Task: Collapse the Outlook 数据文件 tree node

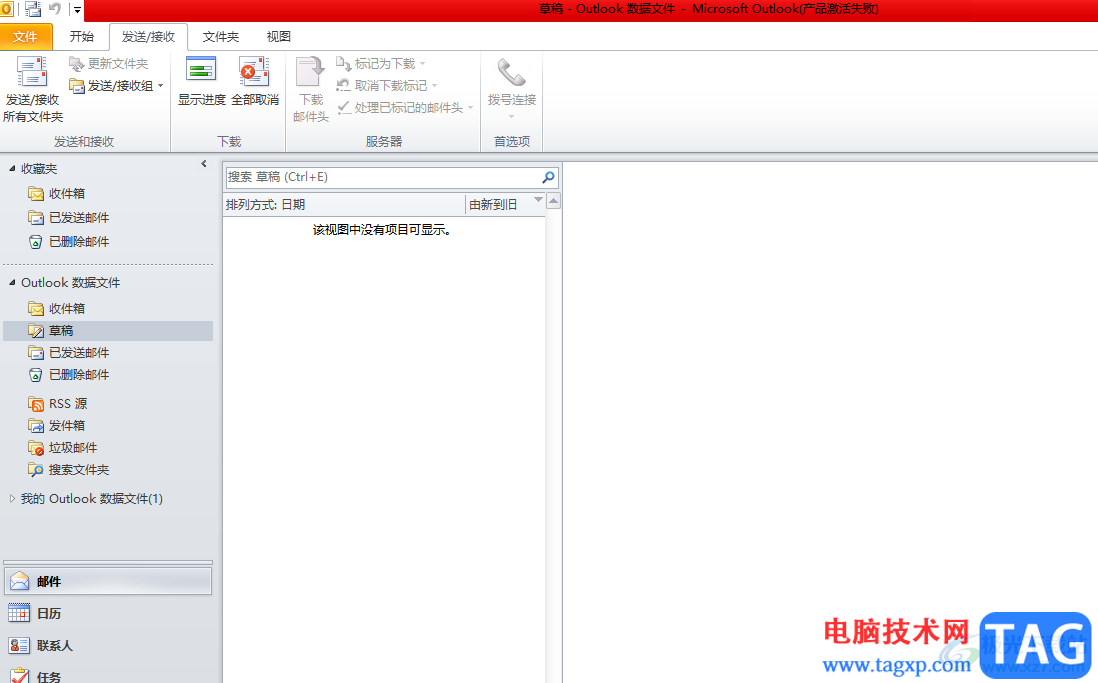Action: [x=12, y=282]
